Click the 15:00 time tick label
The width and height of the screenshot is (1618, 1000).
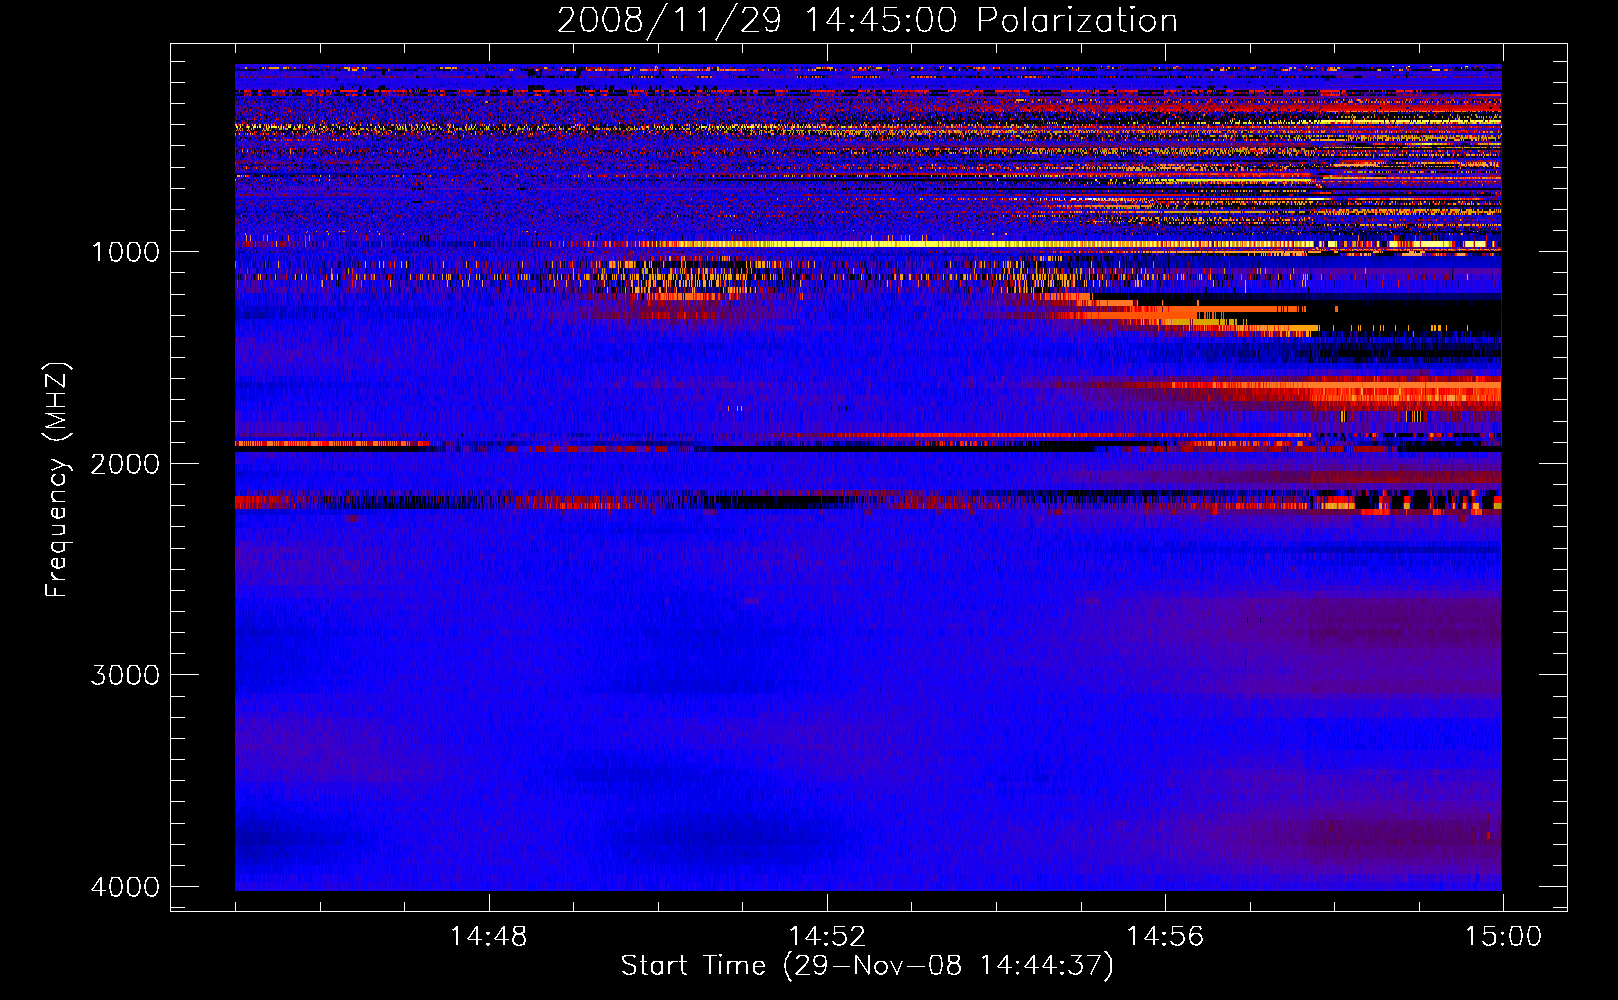pos(1503,937)
